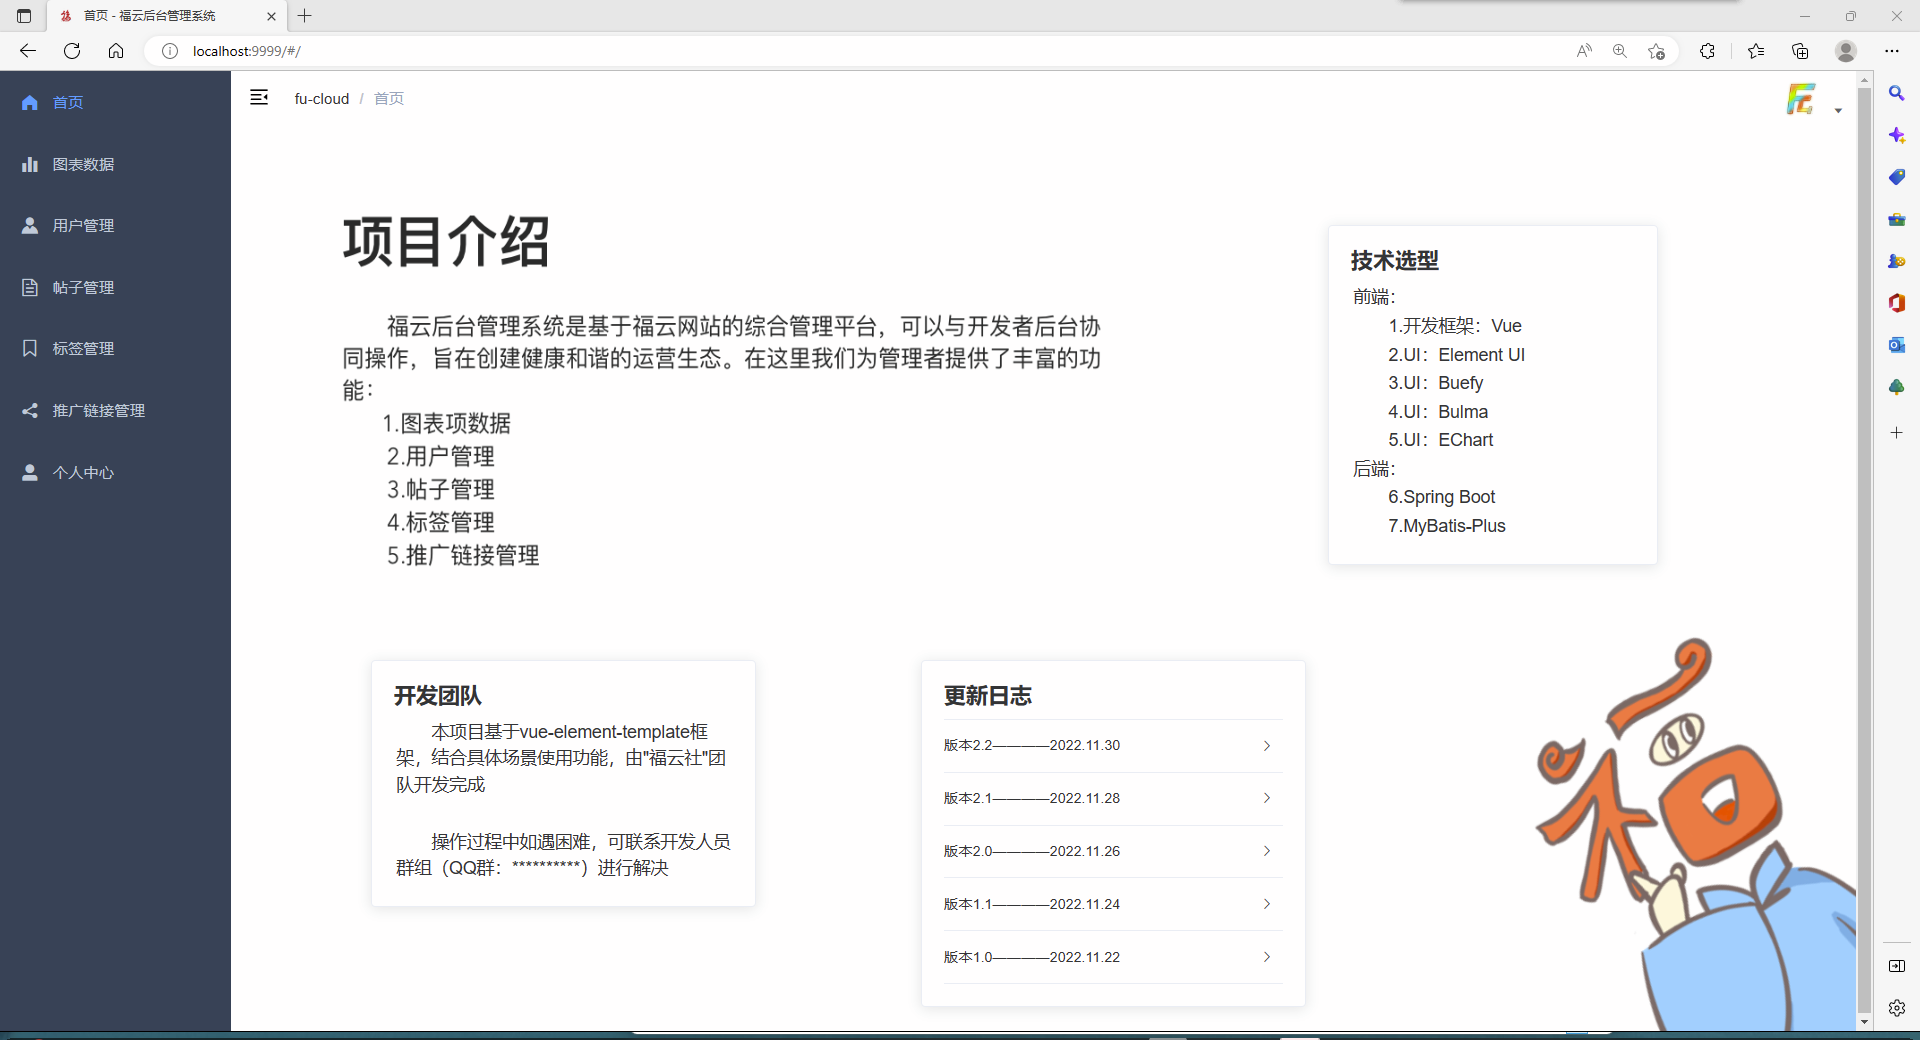Click the fu-cloud breadcrumb link
Image resolution: width=1920 pixels, height=1040 pixels.
pos(322,98)
